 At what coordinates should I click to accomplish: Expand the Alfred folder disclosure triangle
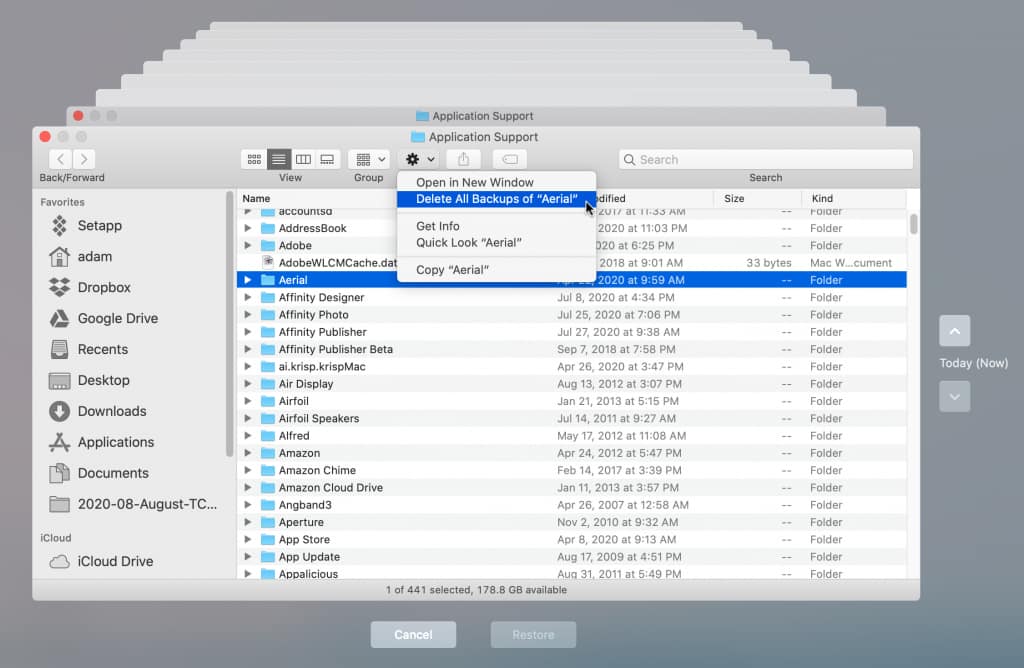point(248,436)
